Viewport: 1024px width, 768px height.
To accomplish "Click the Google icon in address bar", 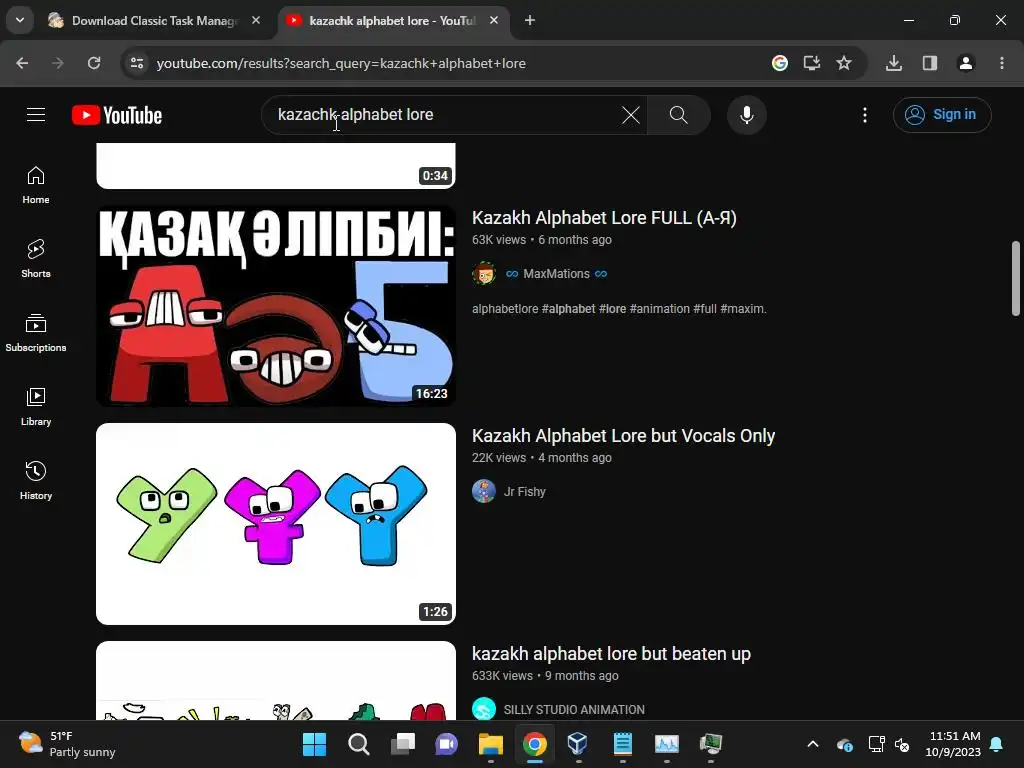I will point(780,63).
